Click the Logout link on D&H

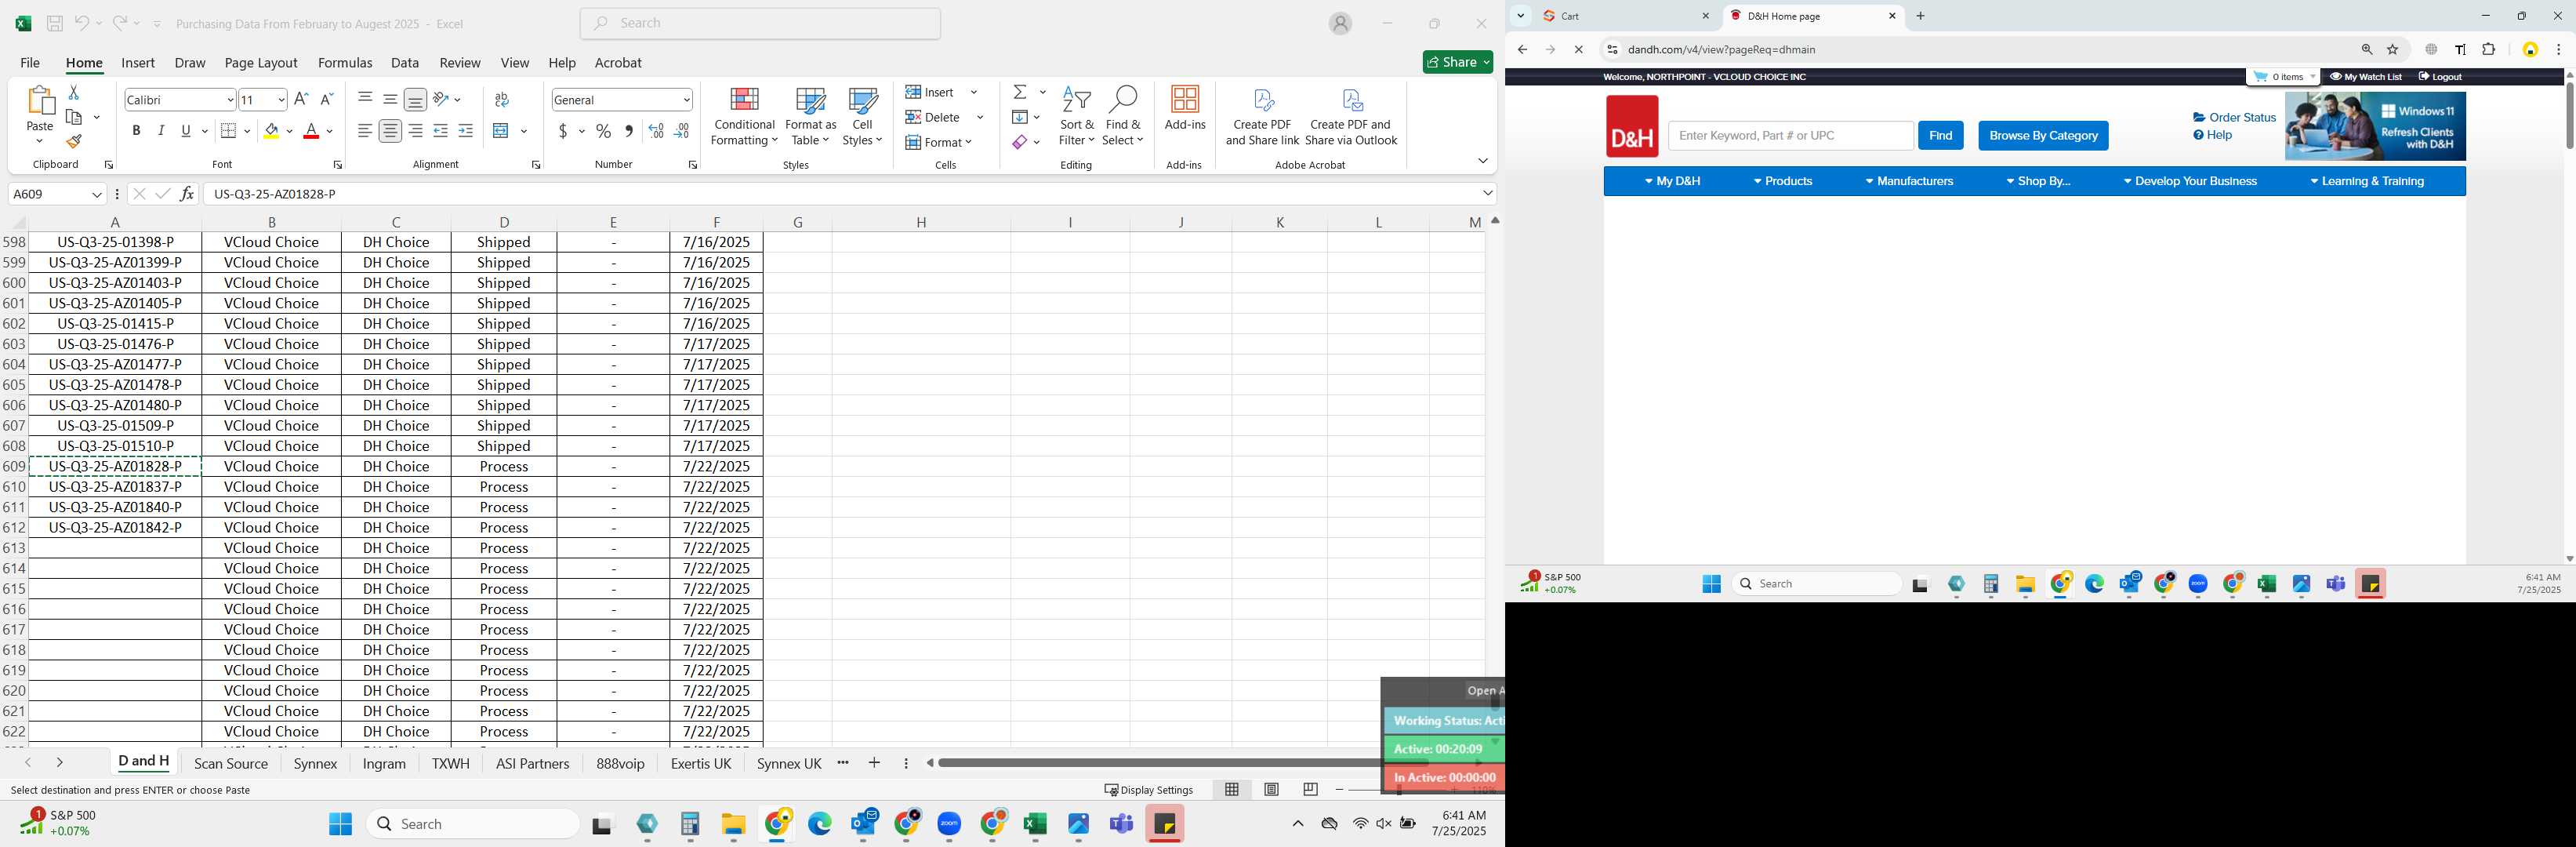coord(2440,77)
